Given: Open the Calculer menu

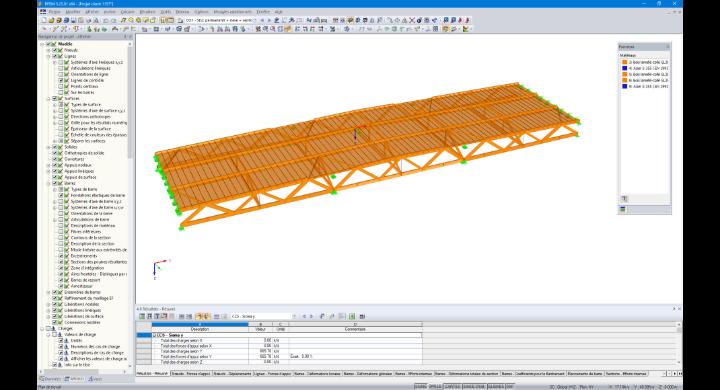Looking at the screenshot, I should [x=127, y=11].
